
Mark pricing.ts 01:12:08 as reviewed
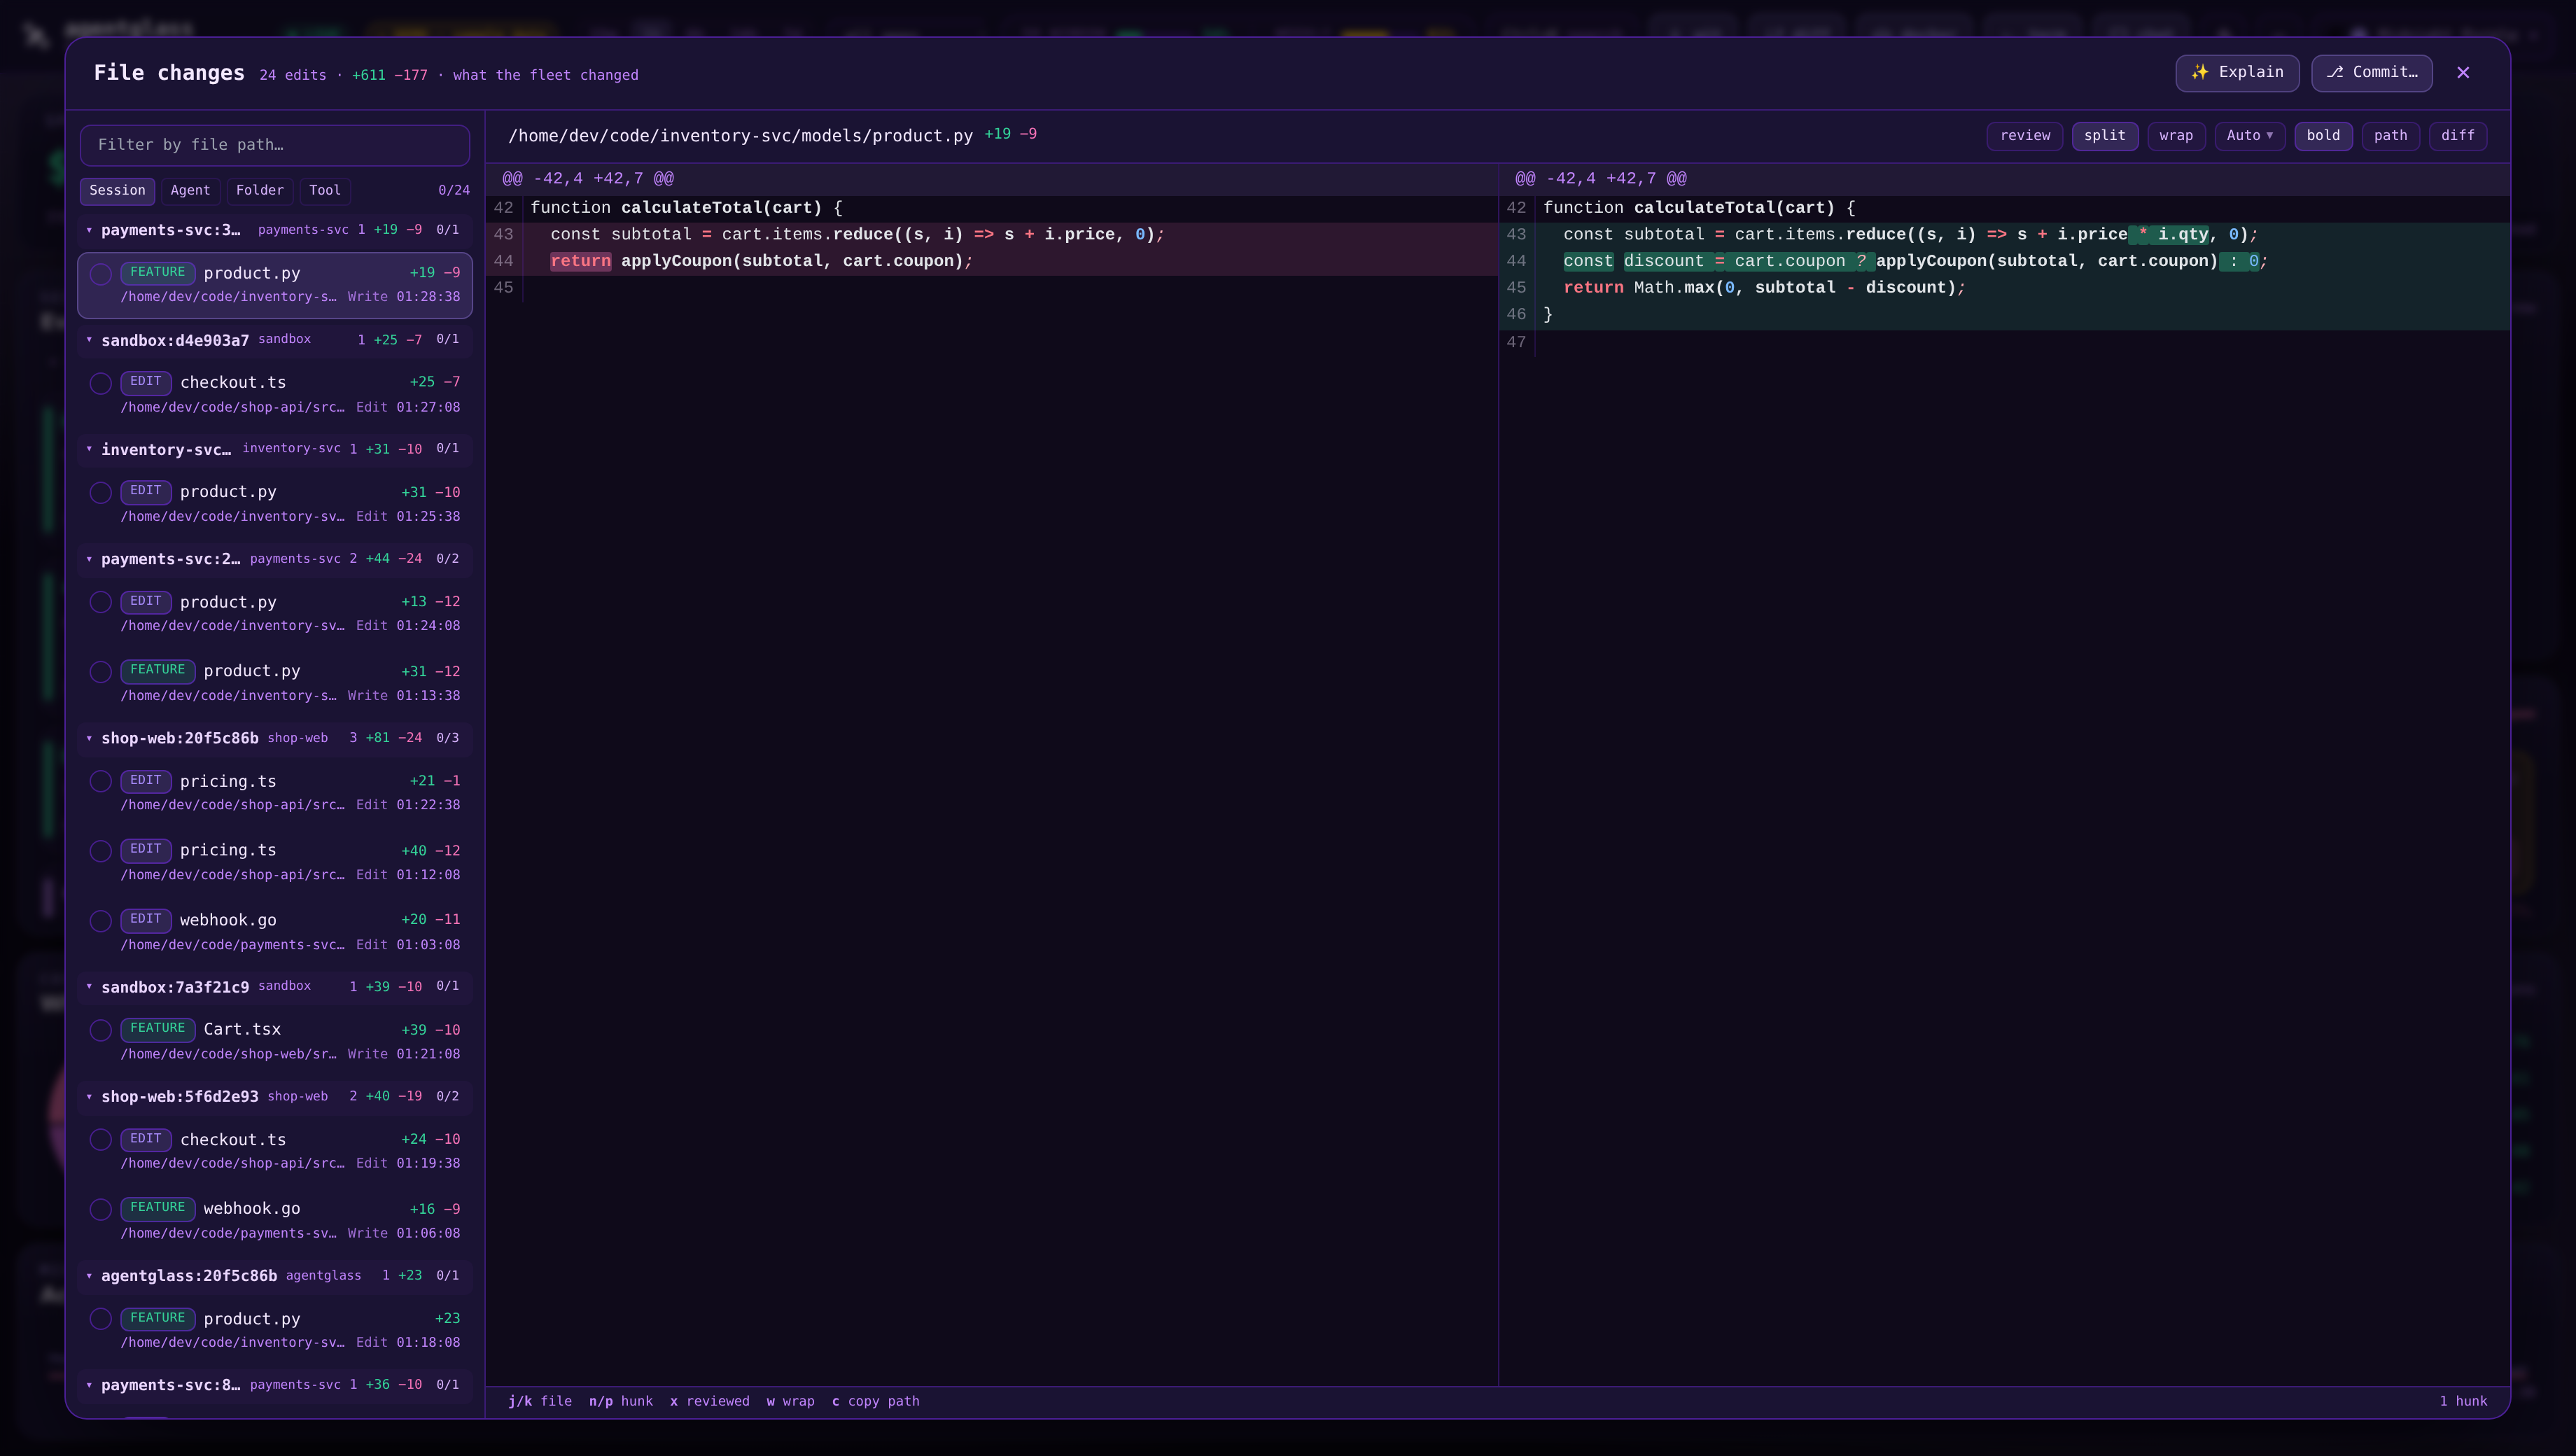(x=100, y=851)
